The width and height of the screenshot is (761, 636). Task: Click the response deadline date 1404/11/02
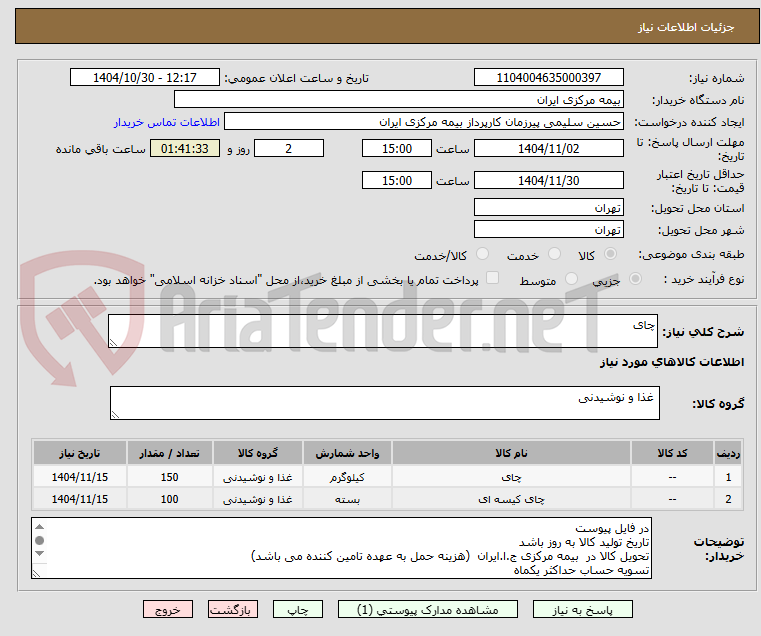tap(548, 148)
